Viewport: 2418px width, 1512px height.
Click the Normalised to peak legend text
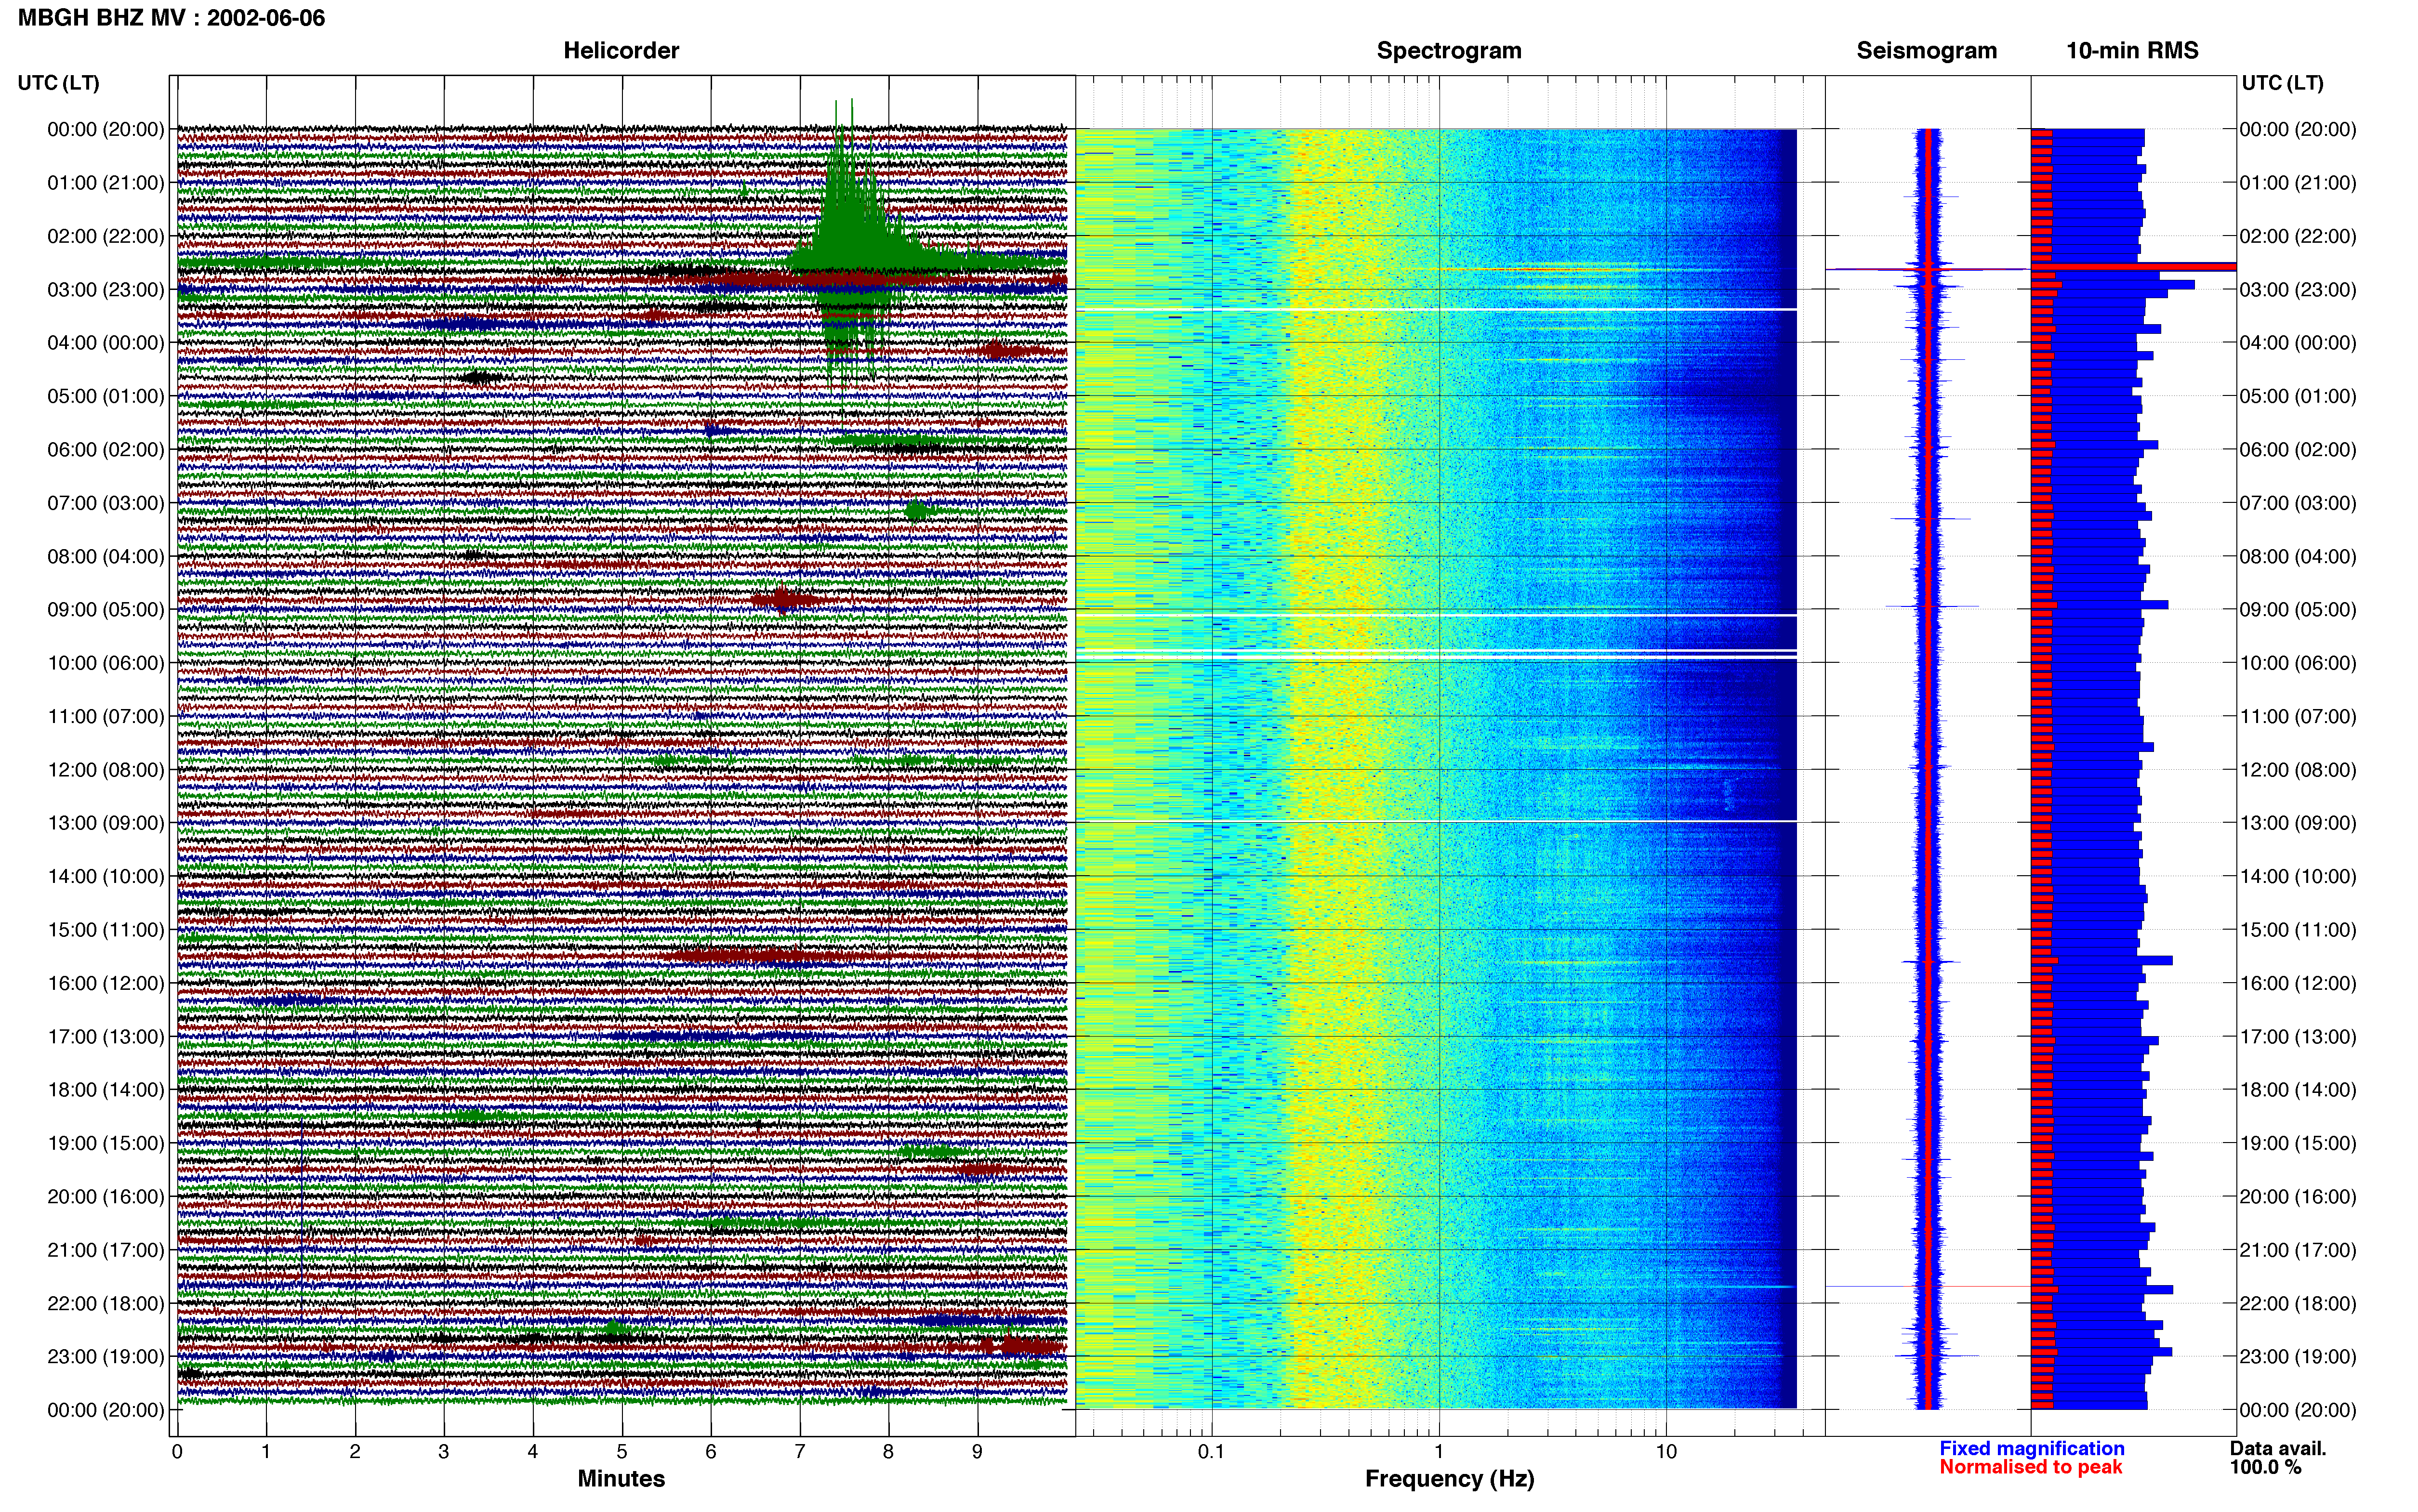[x=2030, y=1467]
